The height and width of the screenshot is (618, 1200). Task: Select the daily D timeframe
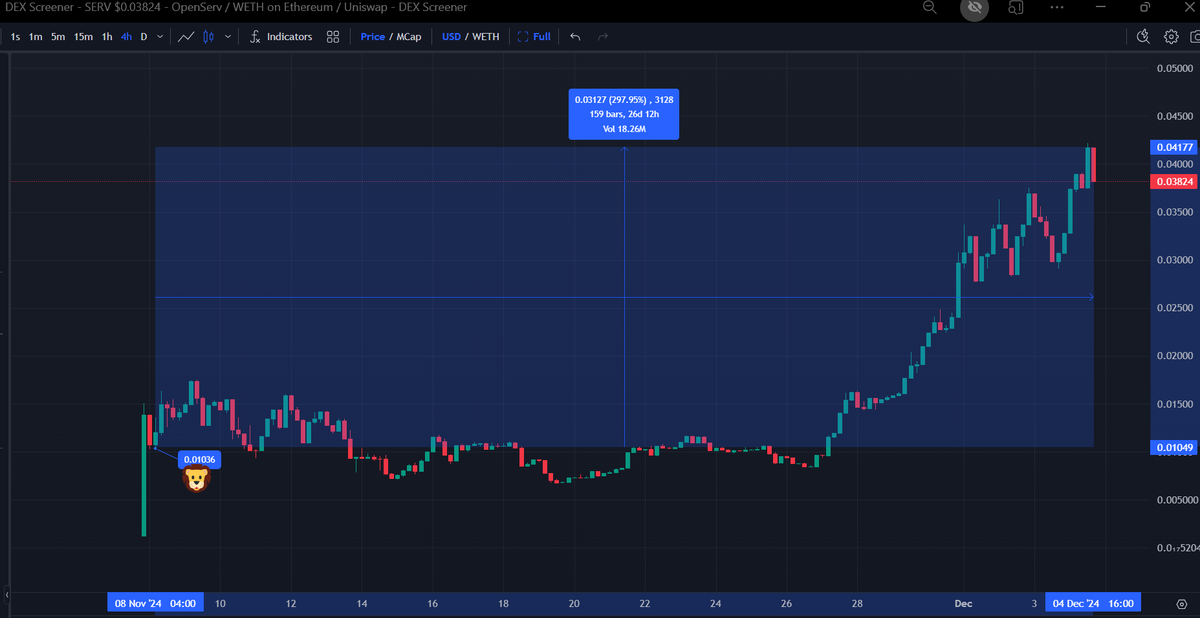144,37
